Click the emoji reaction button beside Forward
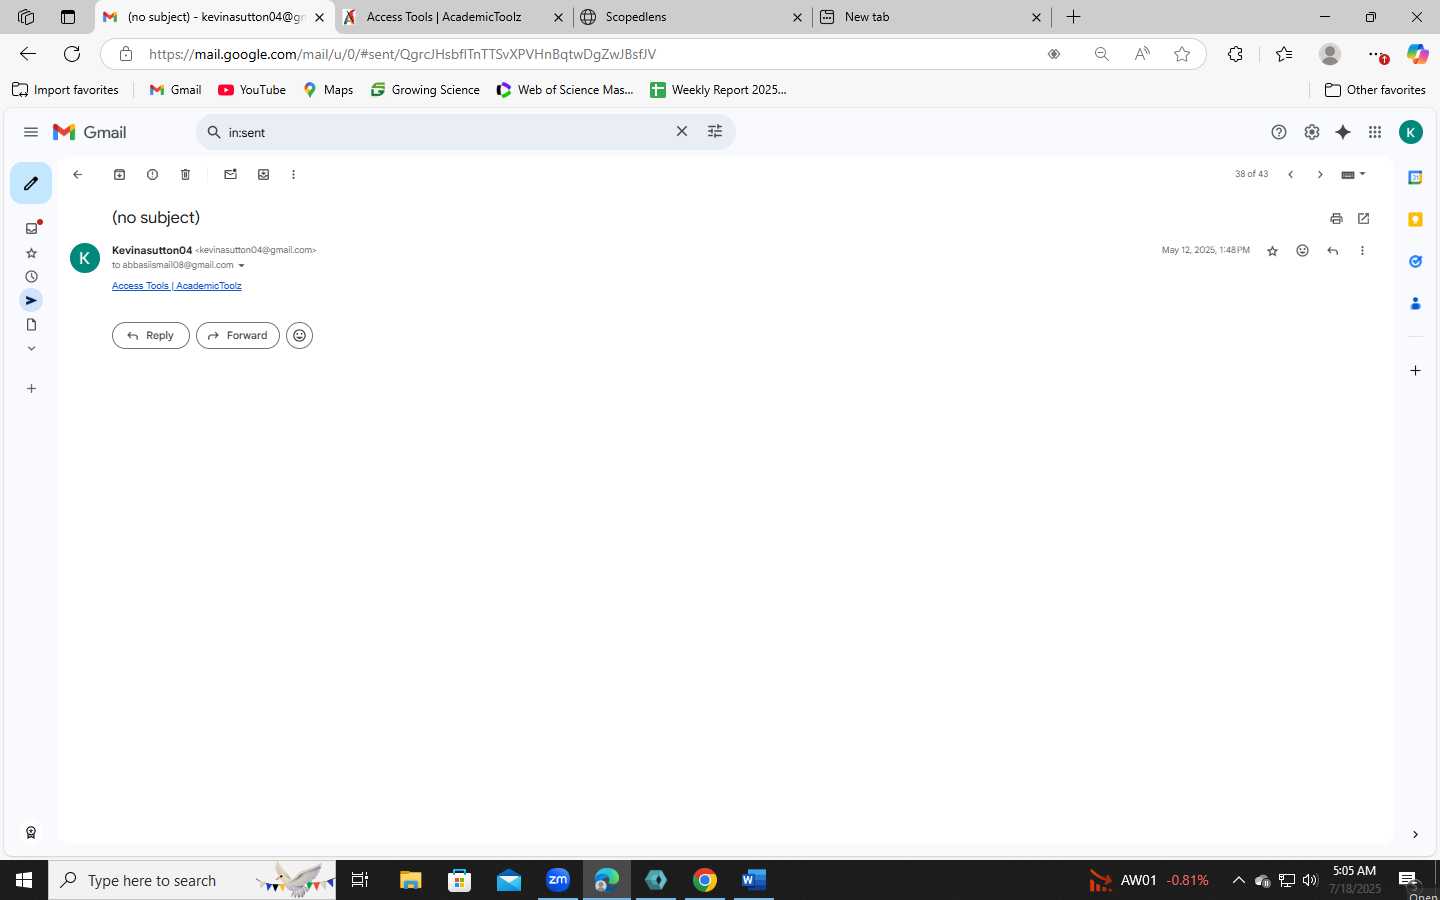1440x900 pixels. pyautogui.click(x=299, y=336)
